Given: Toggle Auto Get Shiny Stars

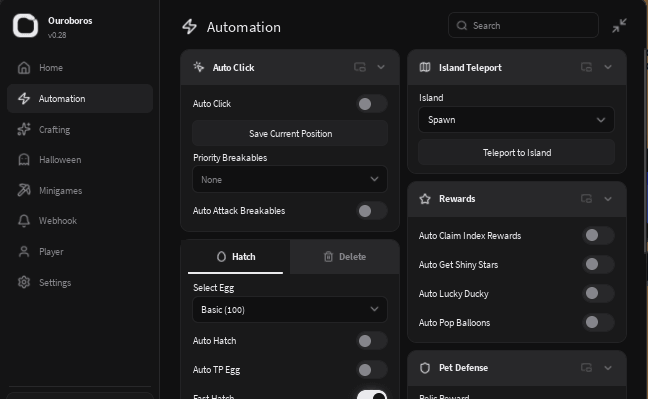Looking at the screenshot, I should coord(598,264).
